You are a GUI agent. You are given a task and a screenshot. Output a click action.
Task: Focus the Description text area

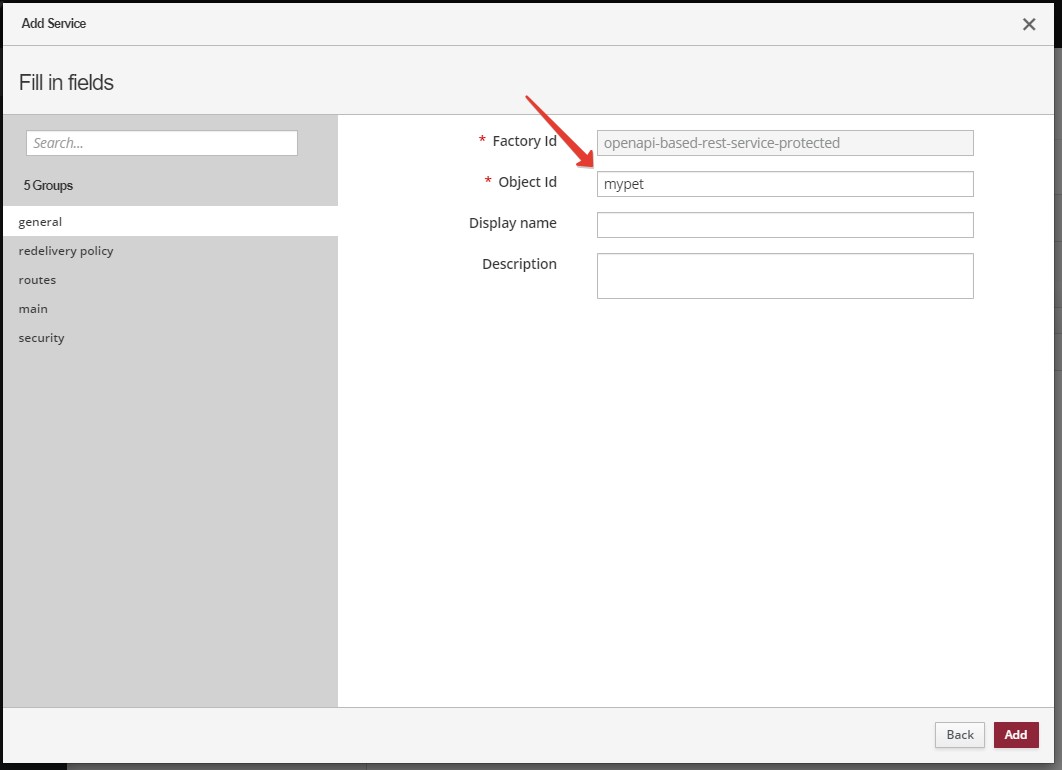pyautogui.click(x=784, y=275)
